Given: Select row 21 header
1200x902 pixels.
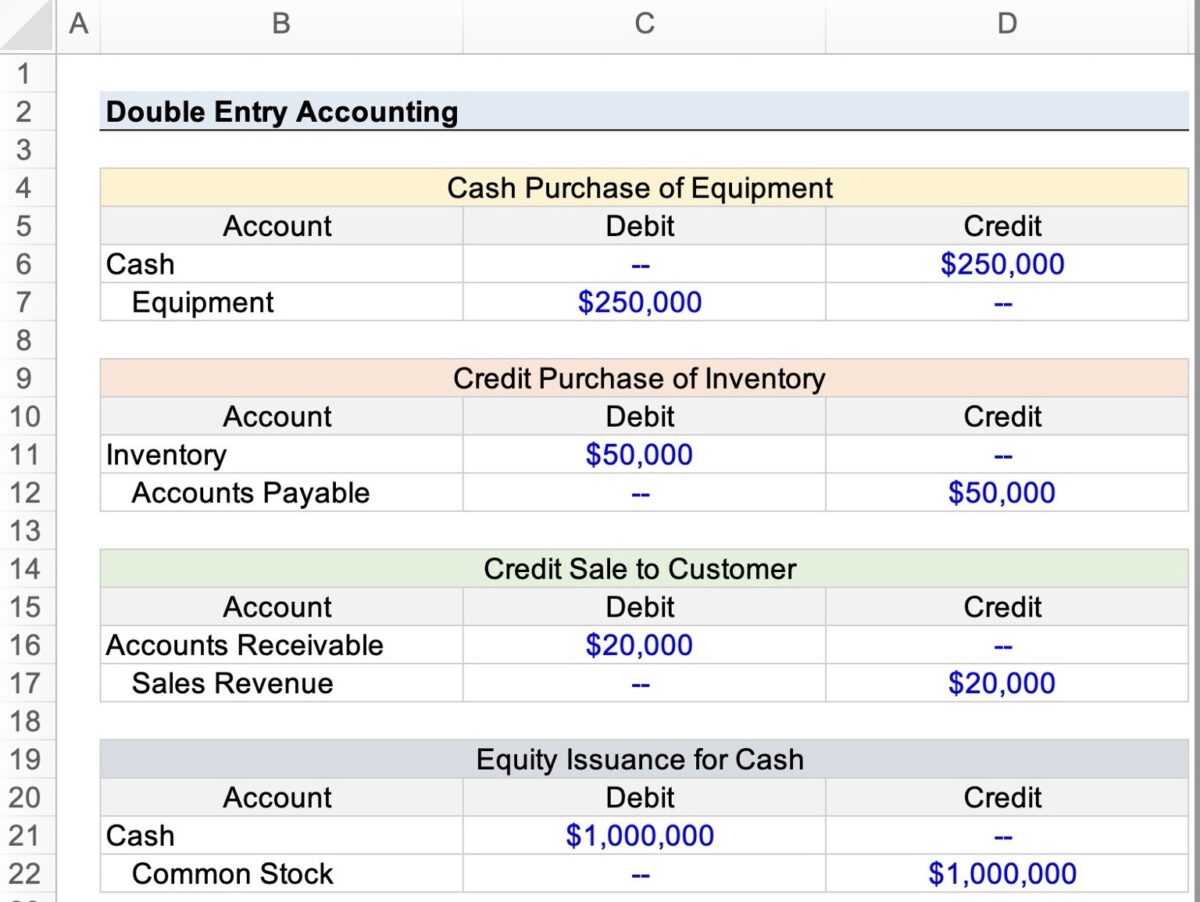Looking at the screenshot, I should tap(25, 836).
